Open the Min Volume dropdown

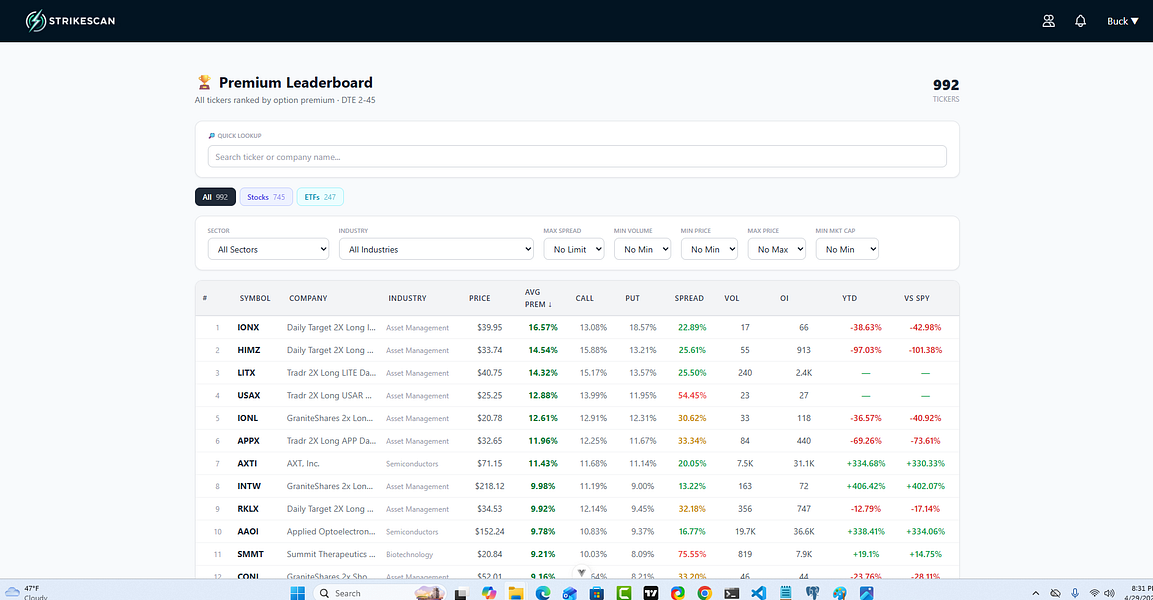643,249
